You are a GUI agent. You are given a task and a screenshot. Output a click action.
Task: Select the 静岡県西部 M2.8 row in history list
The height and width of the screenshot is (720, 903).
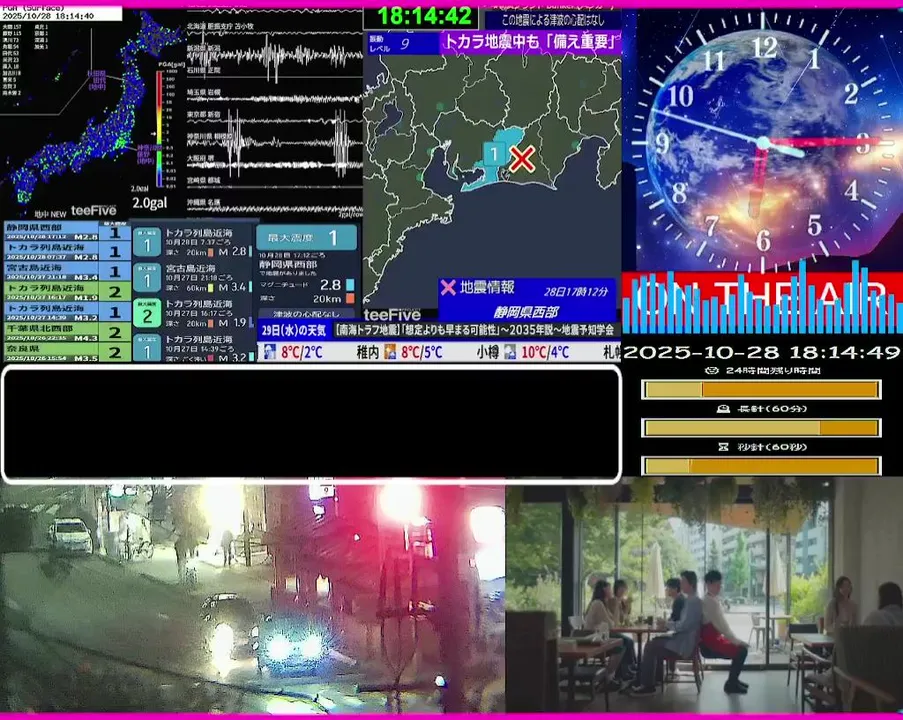(x=67, y=232)
